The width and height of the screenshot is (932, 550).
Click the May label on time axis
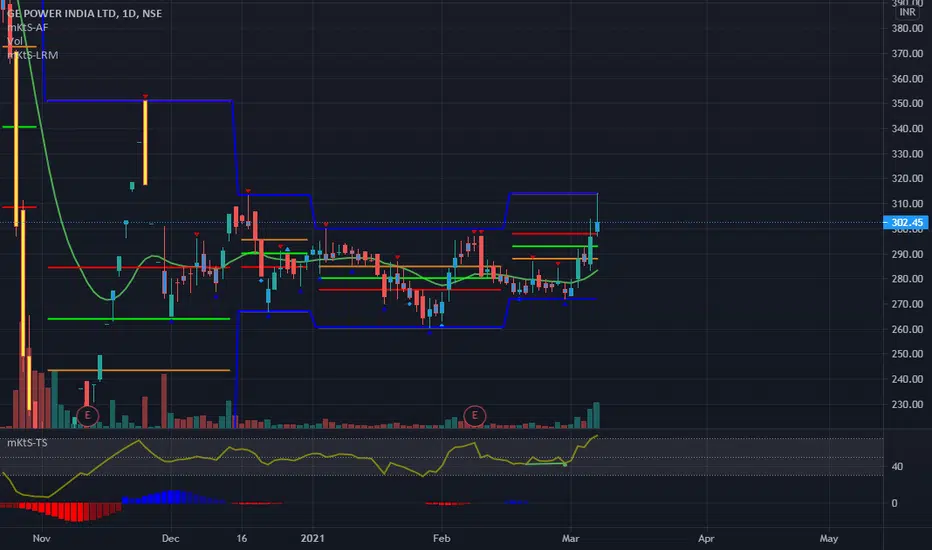pyautogui.click(x=829, y=538)
